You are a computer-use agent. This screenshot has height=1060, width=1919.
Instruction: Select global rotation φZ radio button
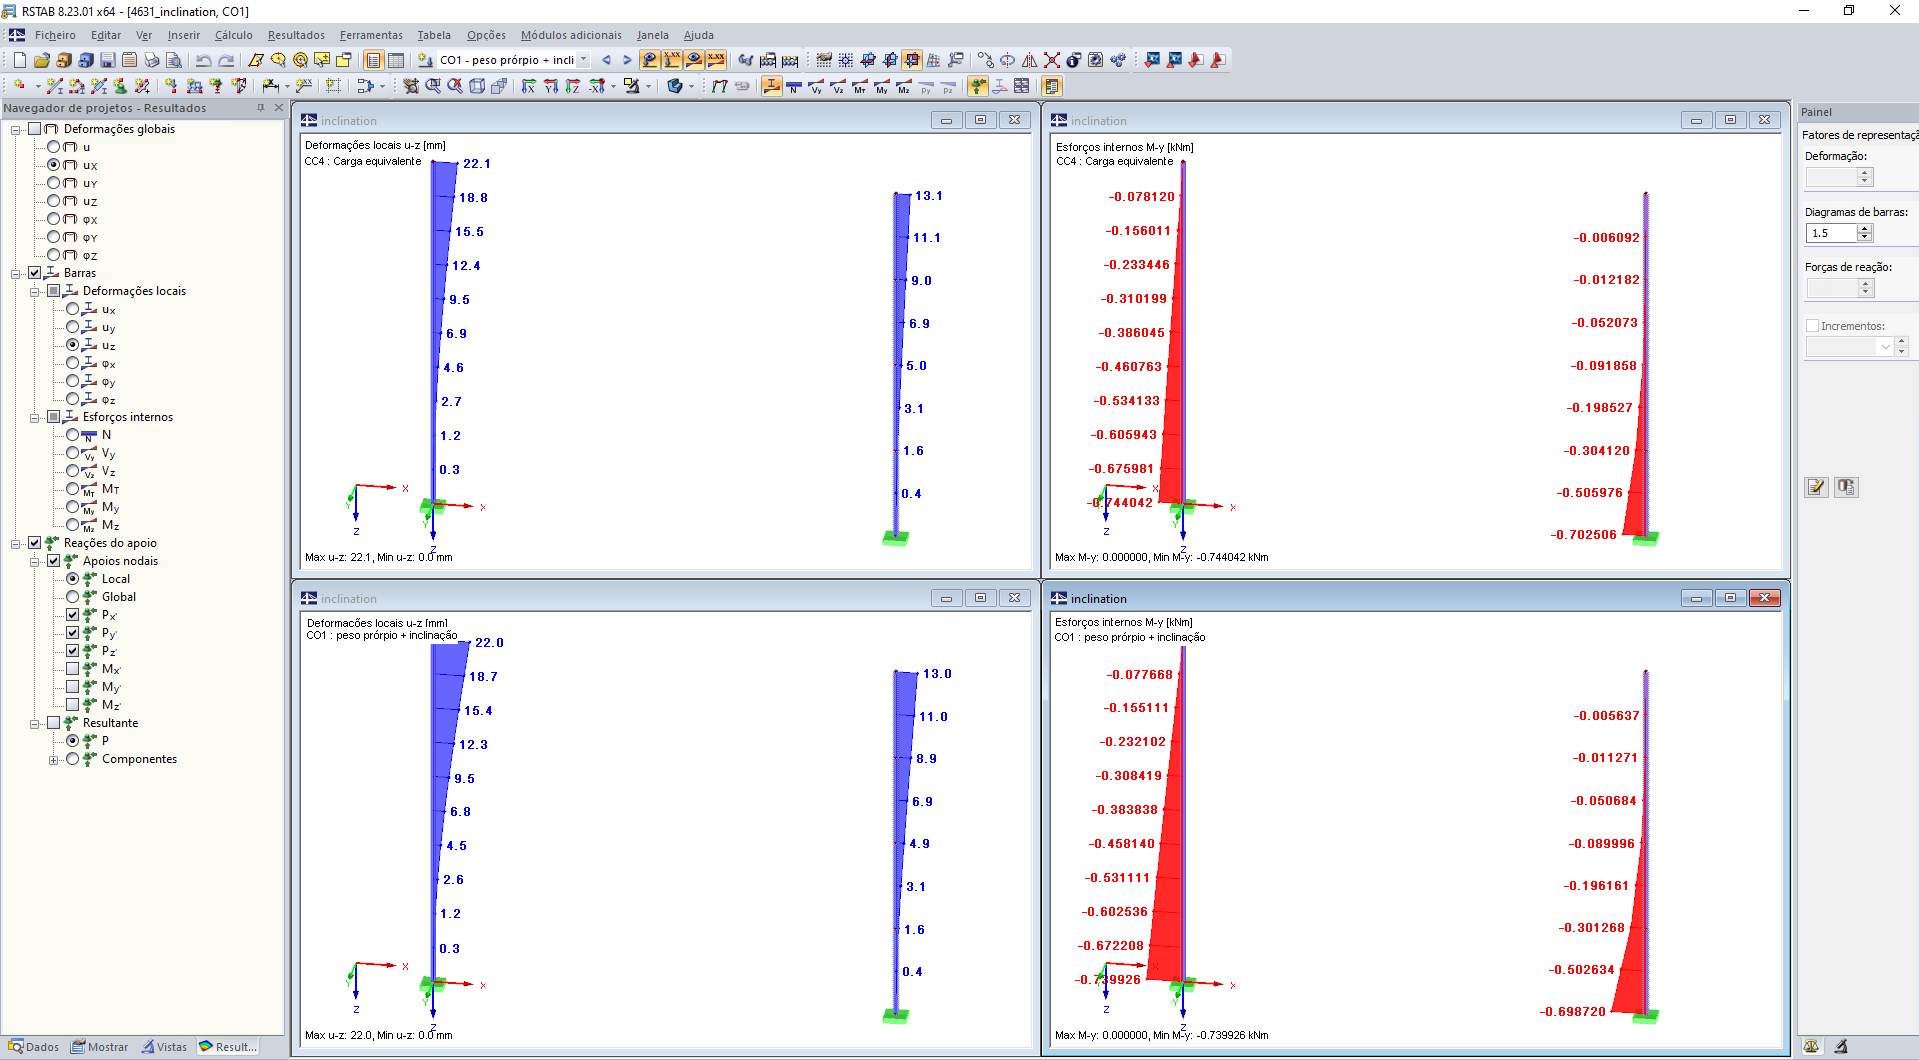54,255
